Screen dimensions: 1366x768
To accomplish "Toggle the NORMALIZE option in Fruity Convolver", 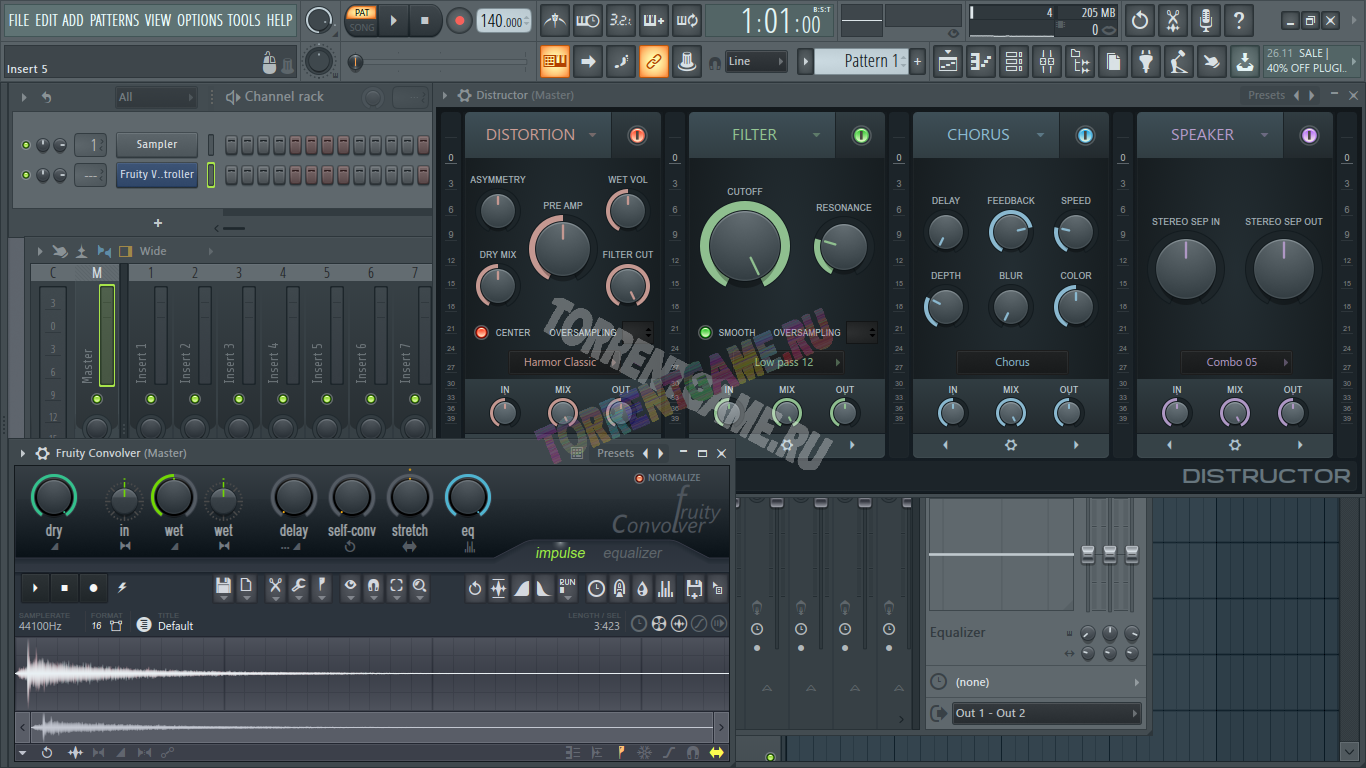I will coord(640,478).
